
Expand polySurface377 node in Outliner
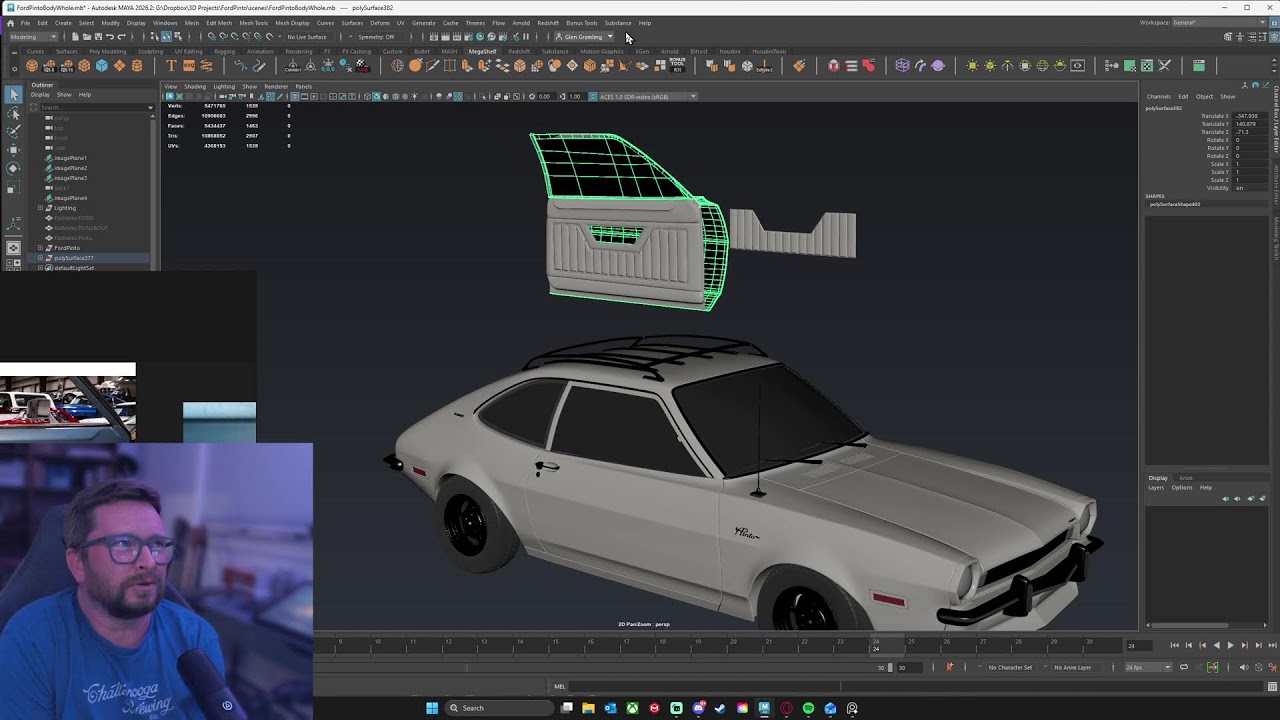coord(40,258)
